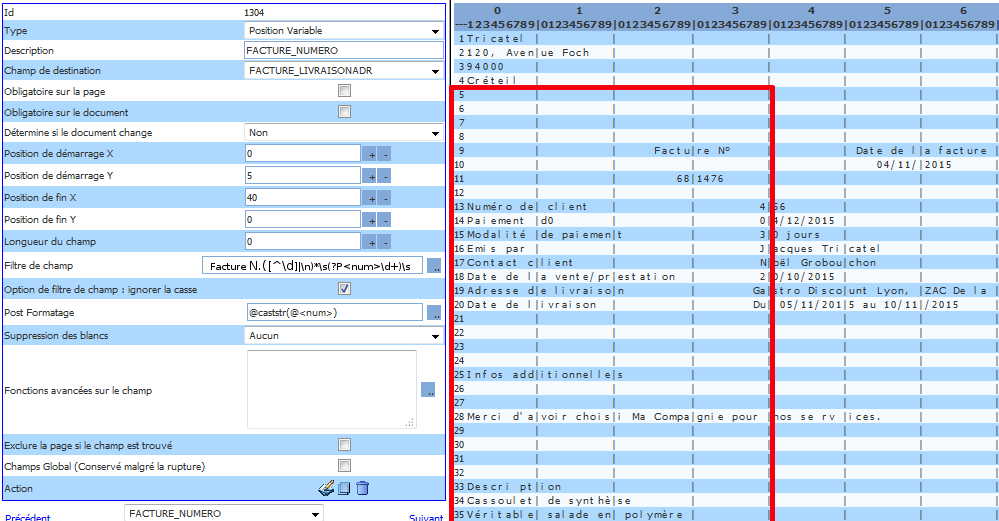Uncheck the ignorer la casse option

point(344,289)
